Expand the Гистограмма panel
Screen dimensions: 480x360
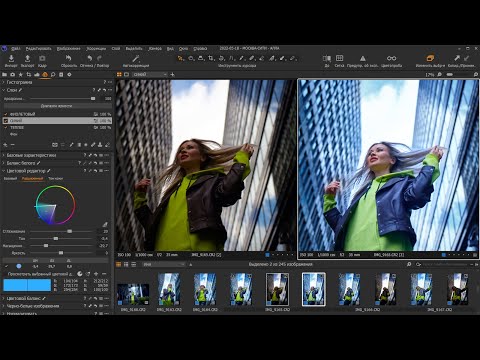[3, 82]
